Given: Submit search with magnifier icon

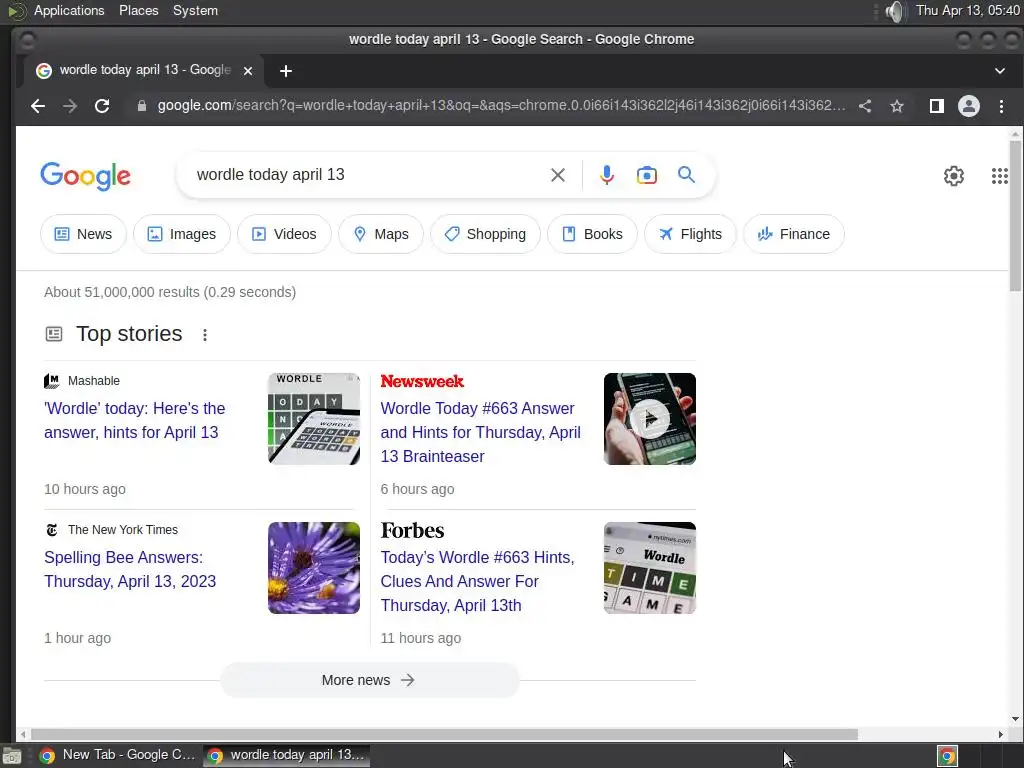Looking at the screenshot, I should [686, 174].
